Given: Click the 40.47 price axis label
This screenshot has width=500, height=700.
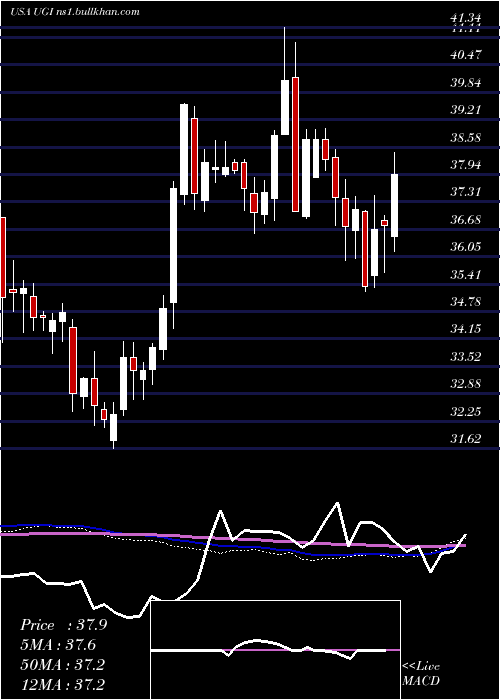Looking at the screenshot, I should coord(466,55).
